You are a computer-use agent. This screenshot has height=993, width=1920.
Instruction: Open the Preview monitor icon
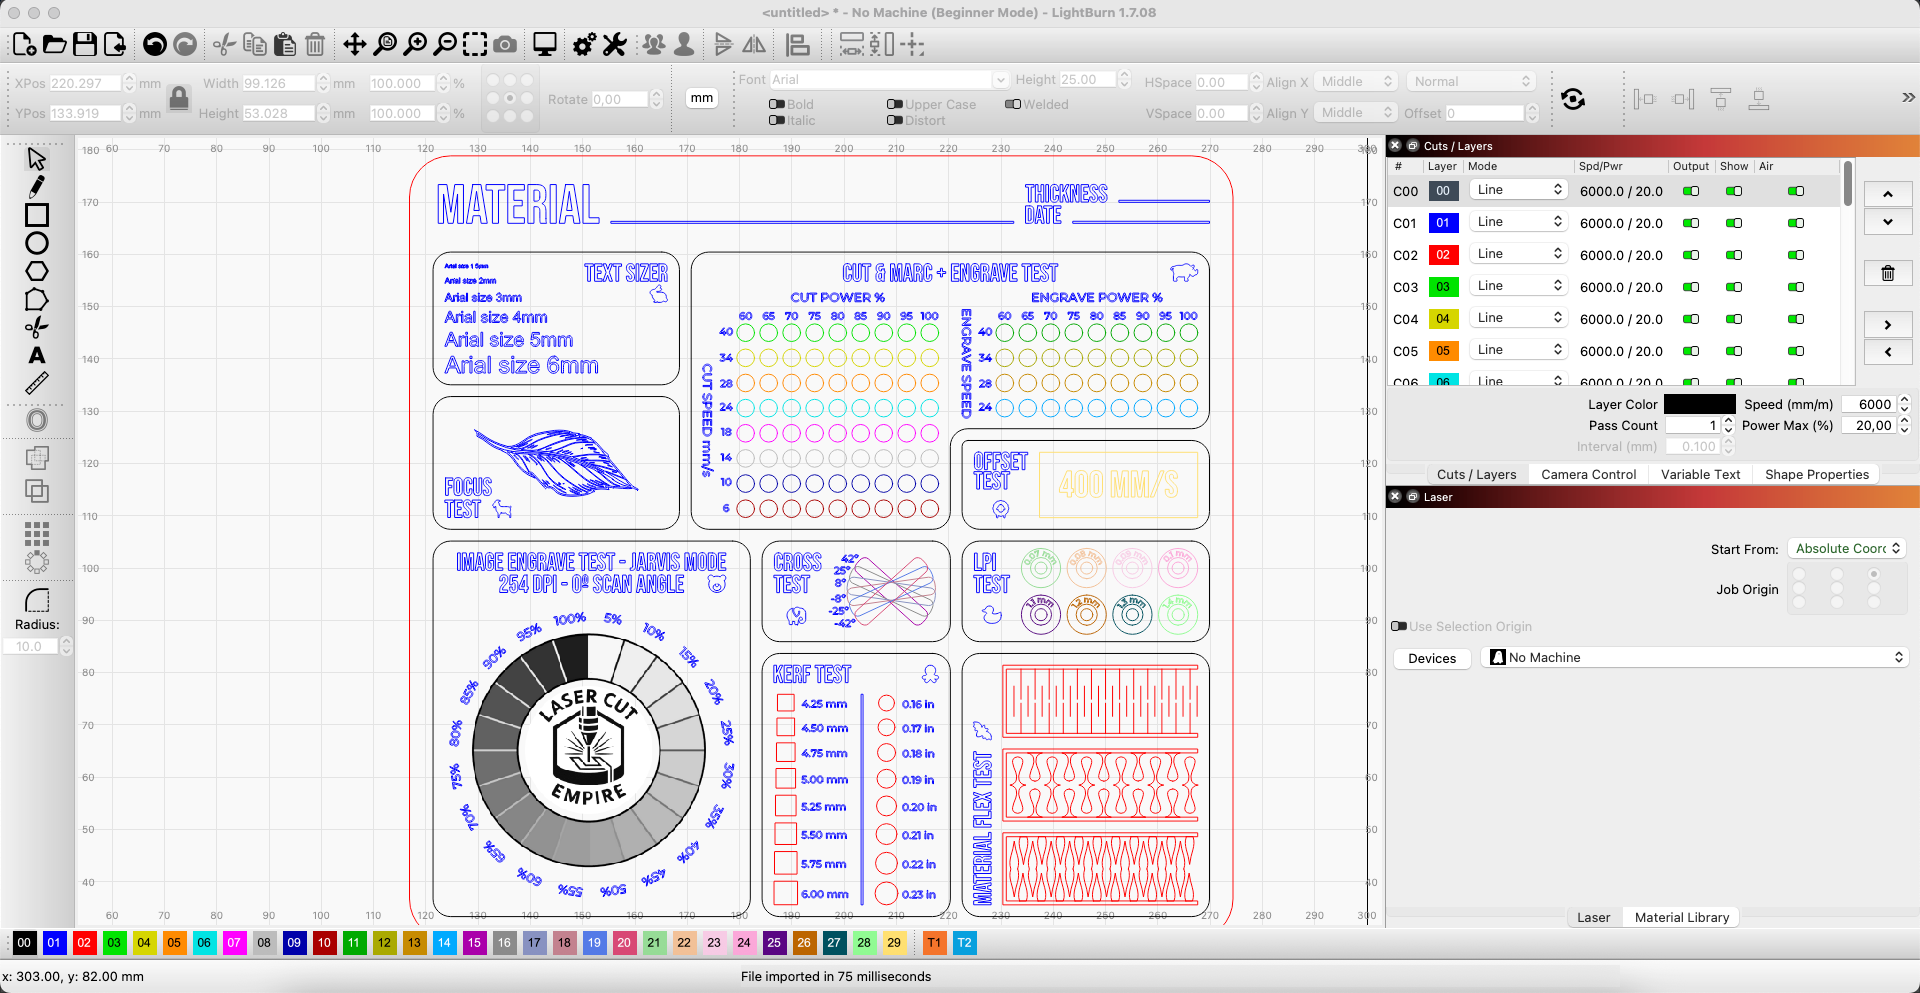(x=544, y=44)
